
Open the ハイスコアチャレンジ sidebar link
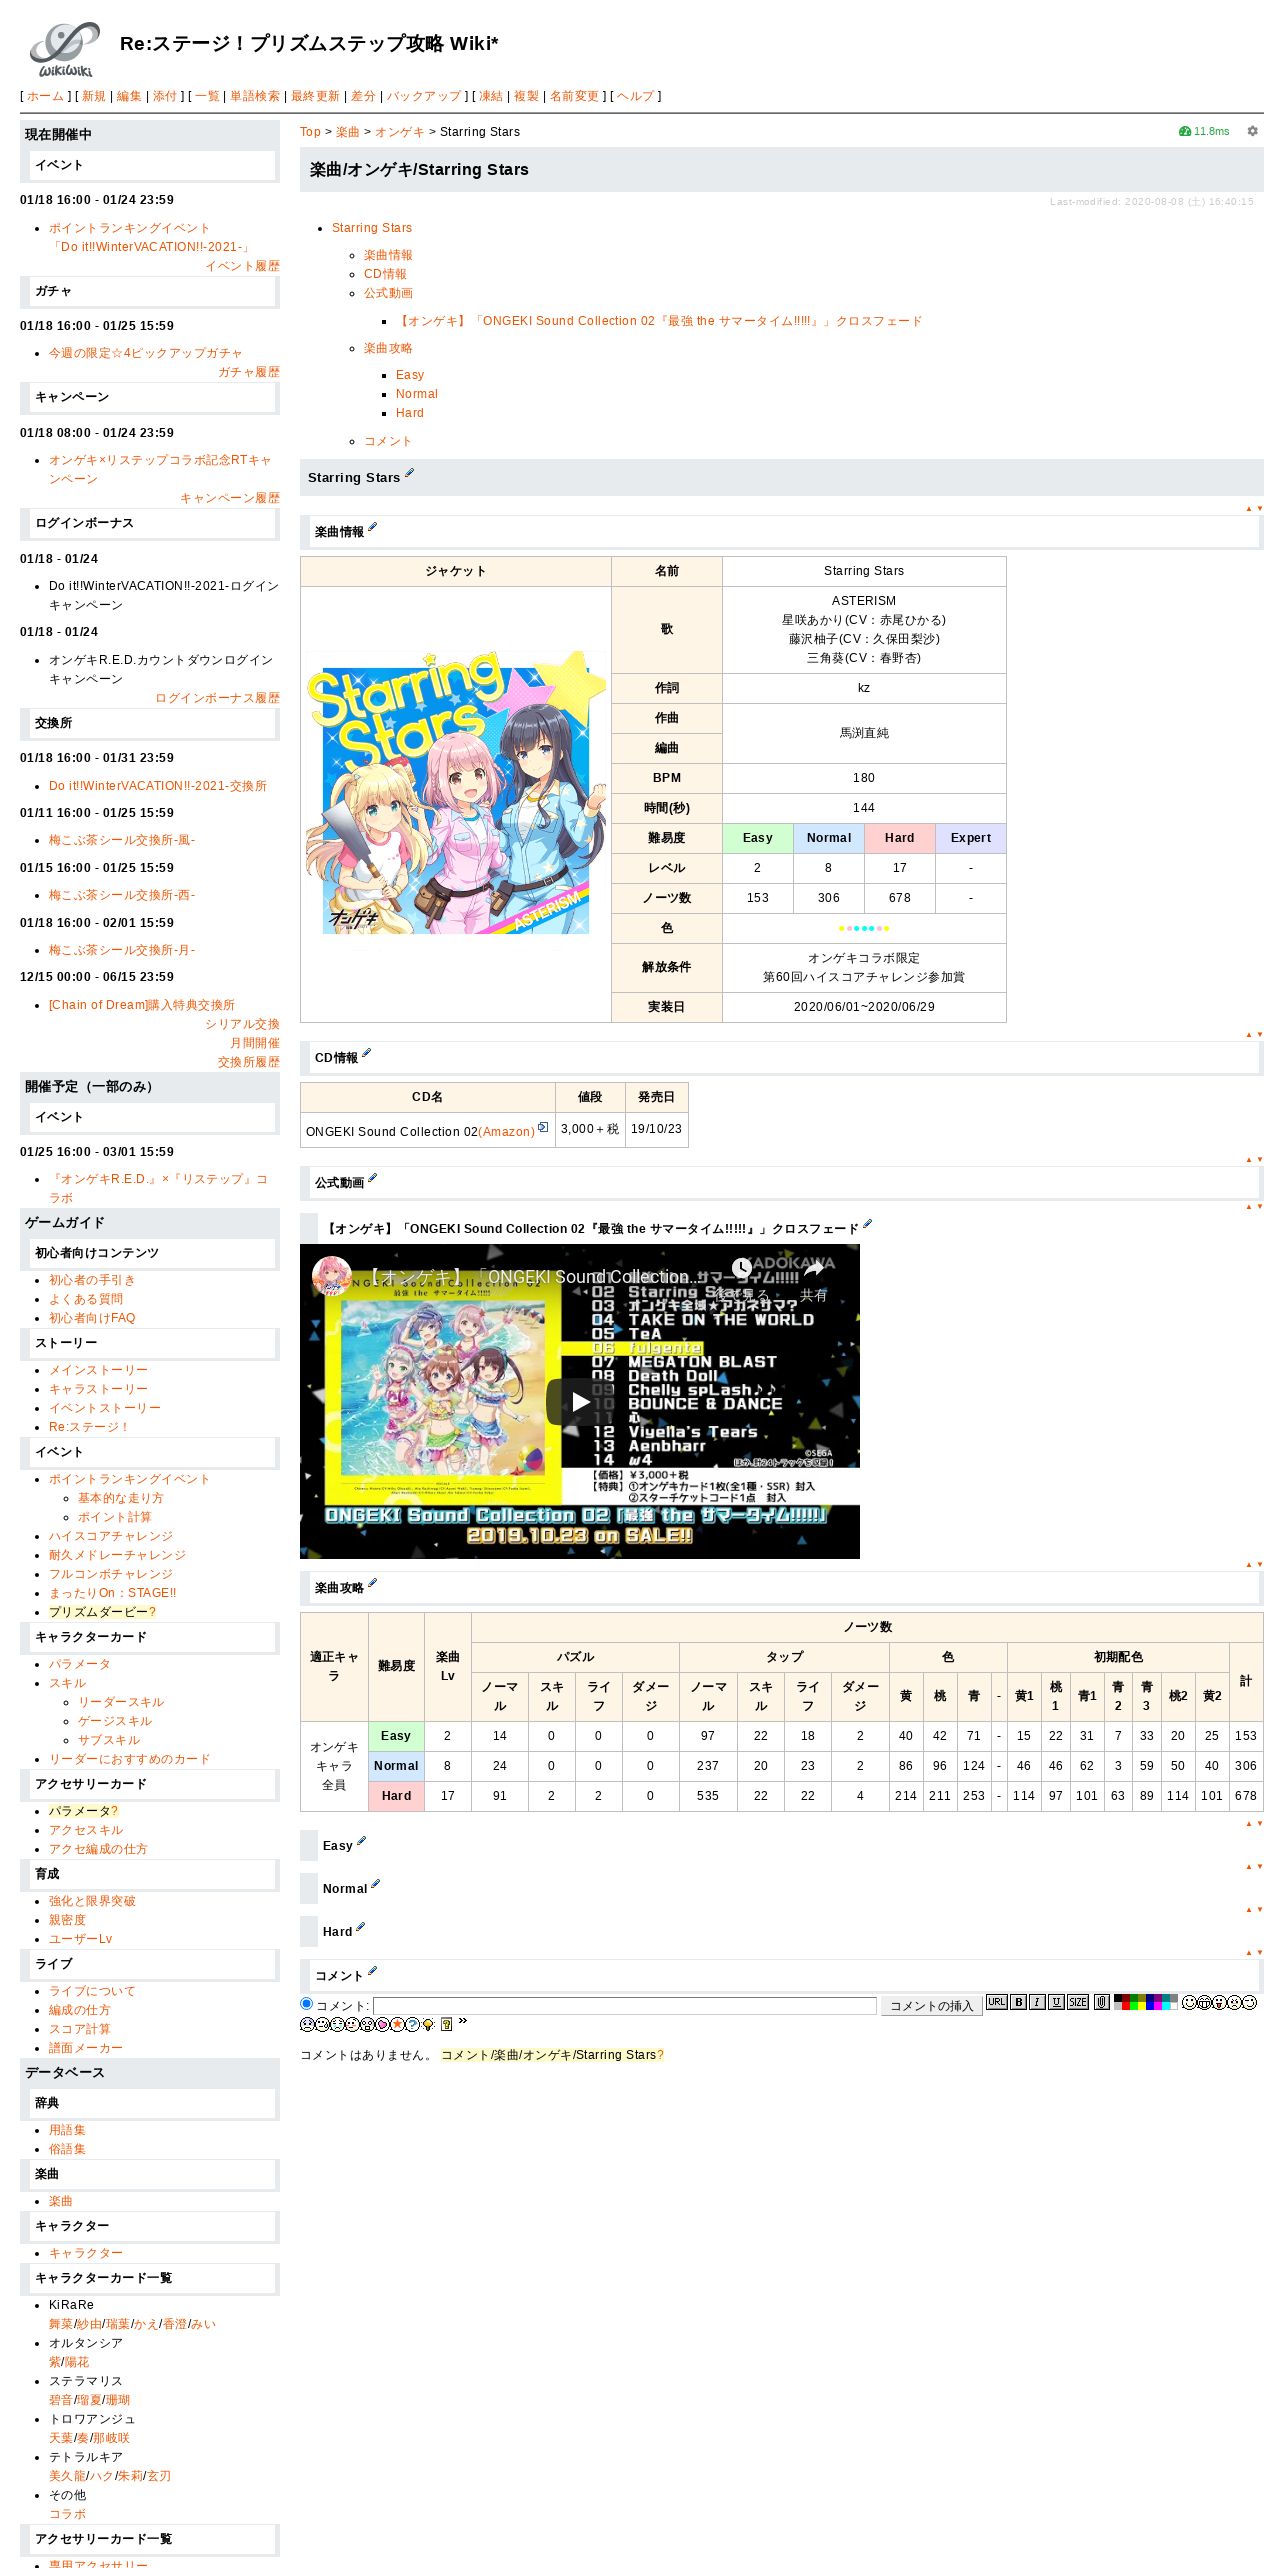pos(111,1536)
